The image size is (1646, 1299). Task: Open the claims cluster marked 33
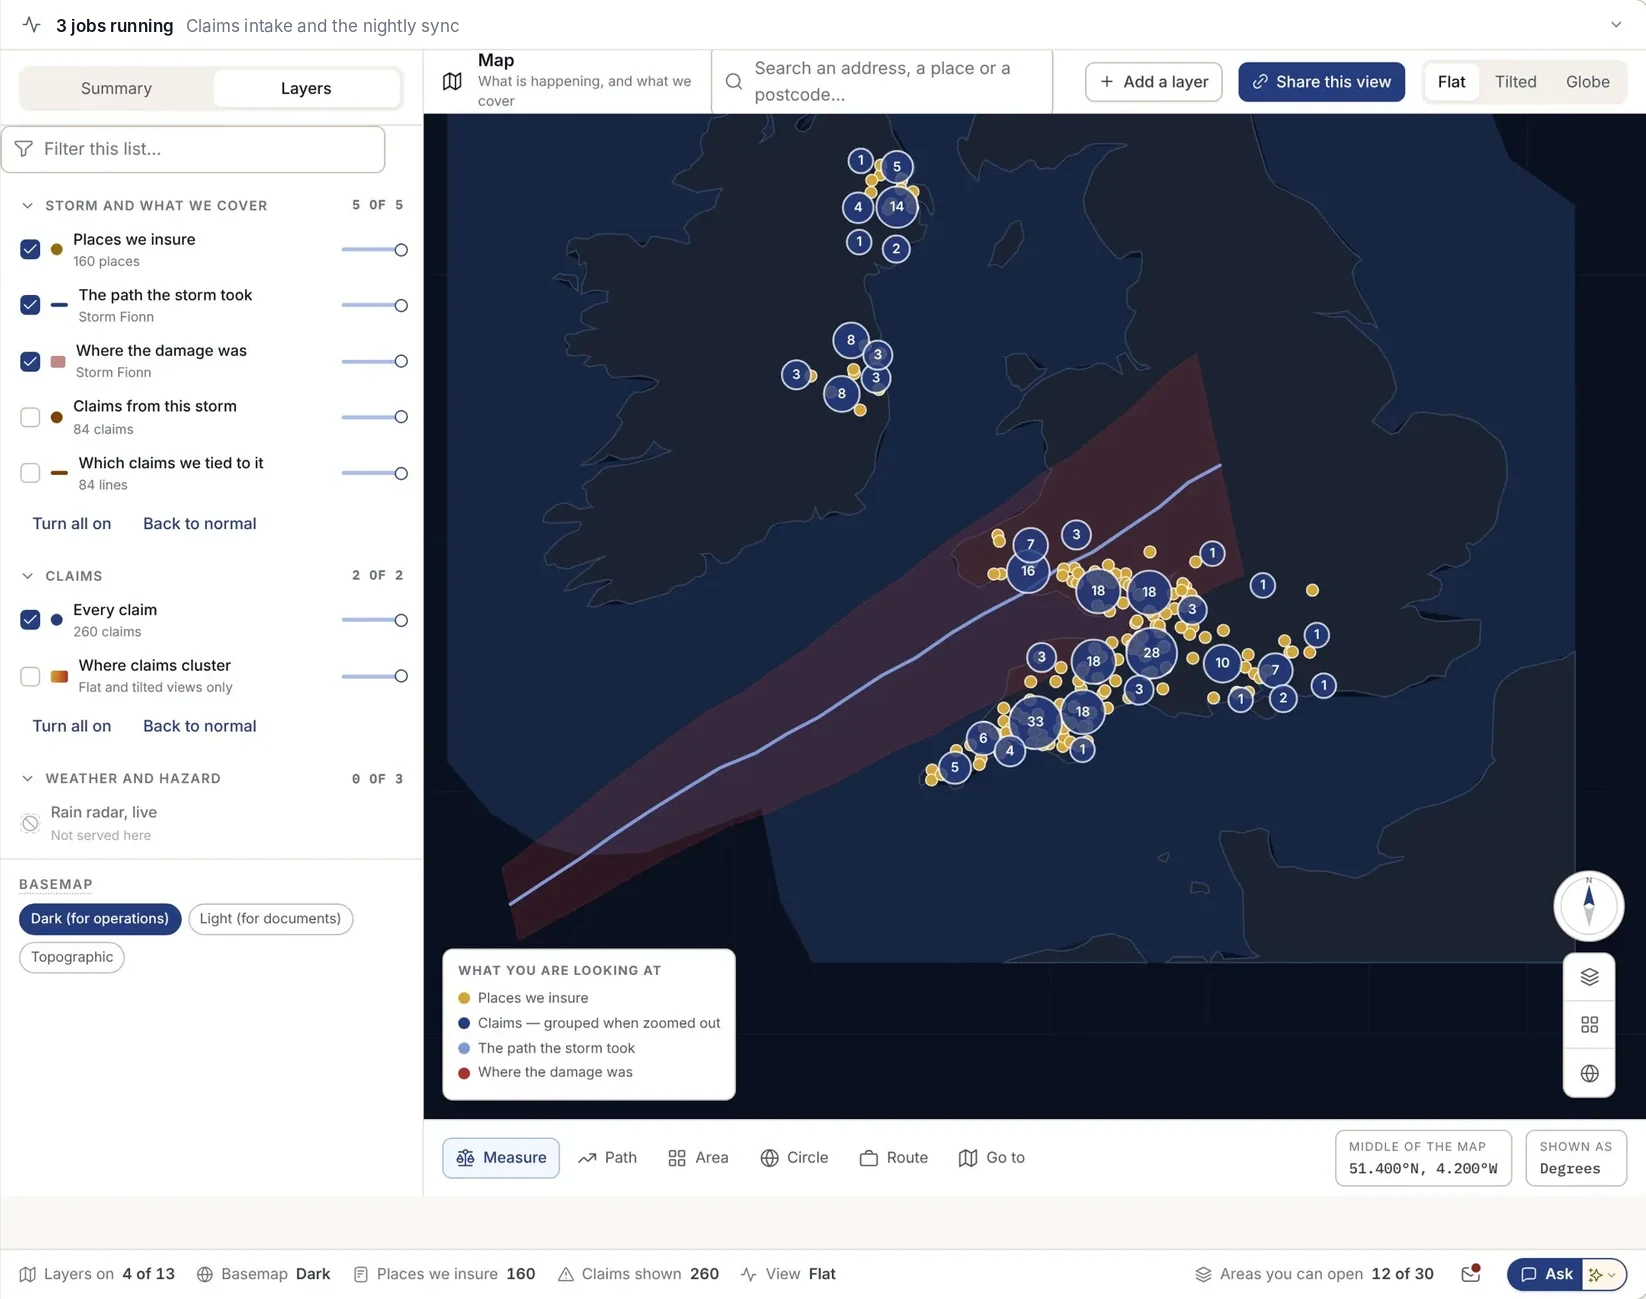pos(1035,721)
